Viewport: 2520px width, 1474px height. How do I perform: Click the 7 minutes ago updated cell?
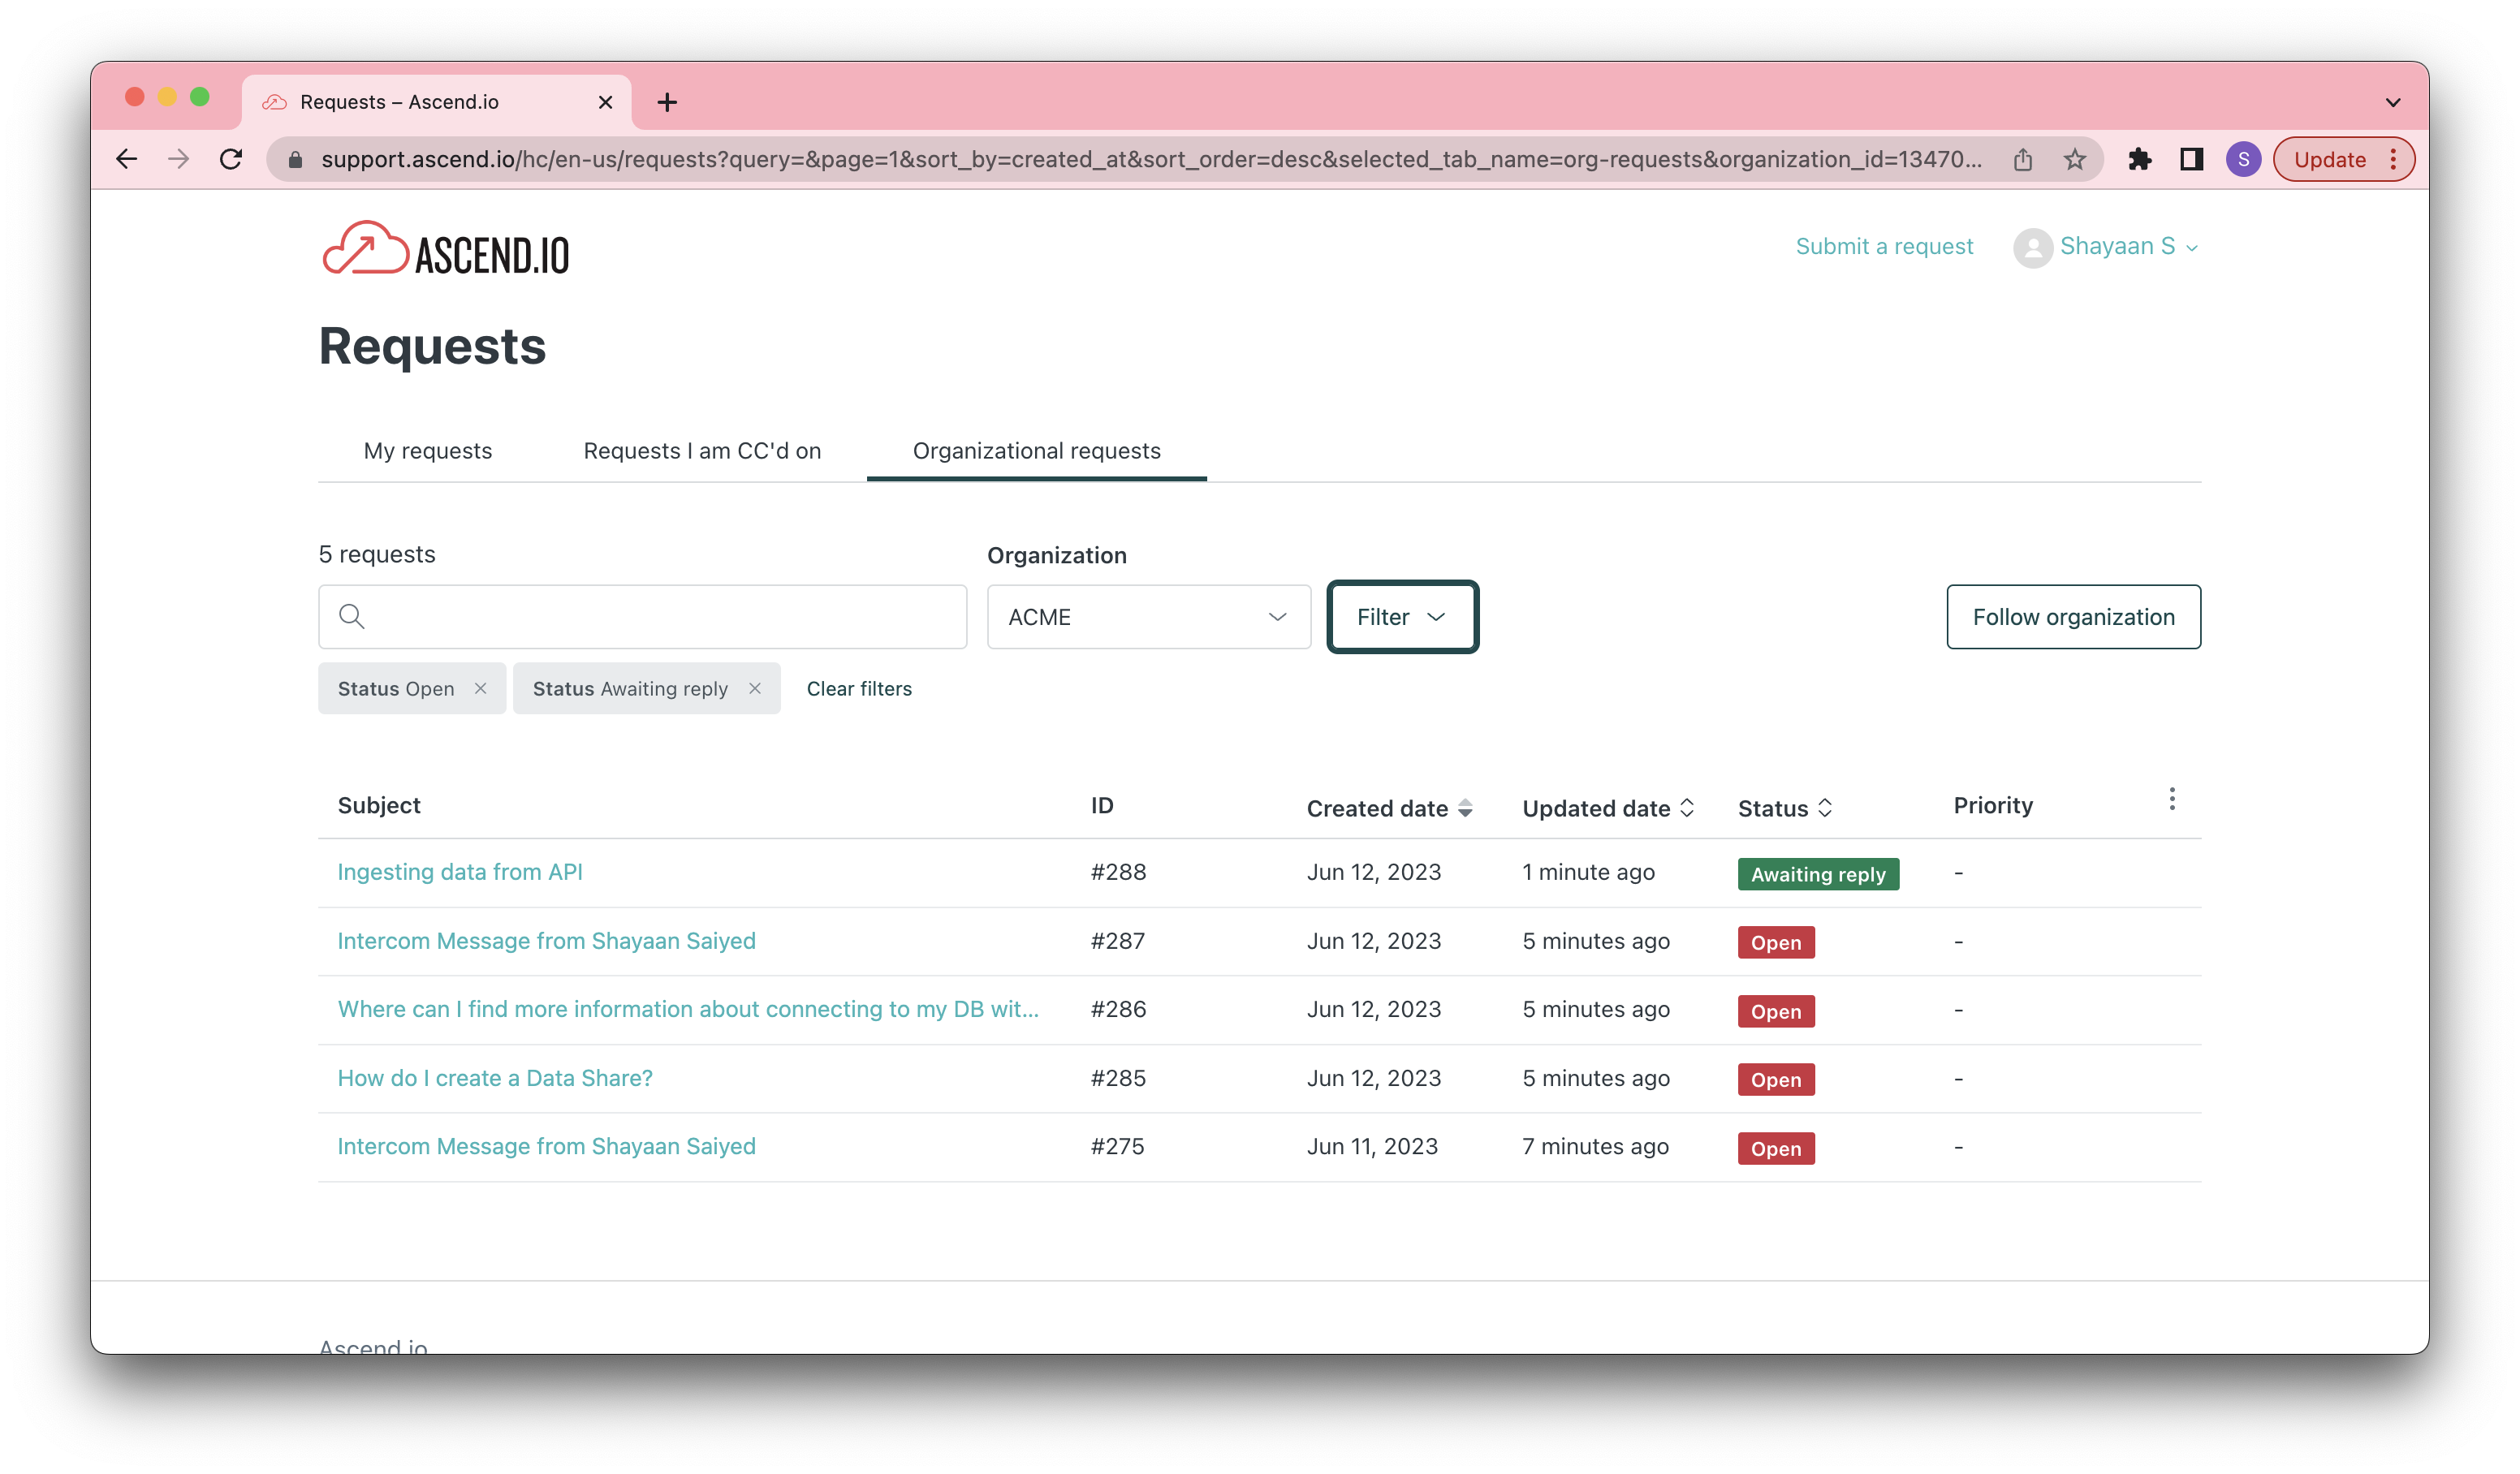(x=1595, y=1146)
